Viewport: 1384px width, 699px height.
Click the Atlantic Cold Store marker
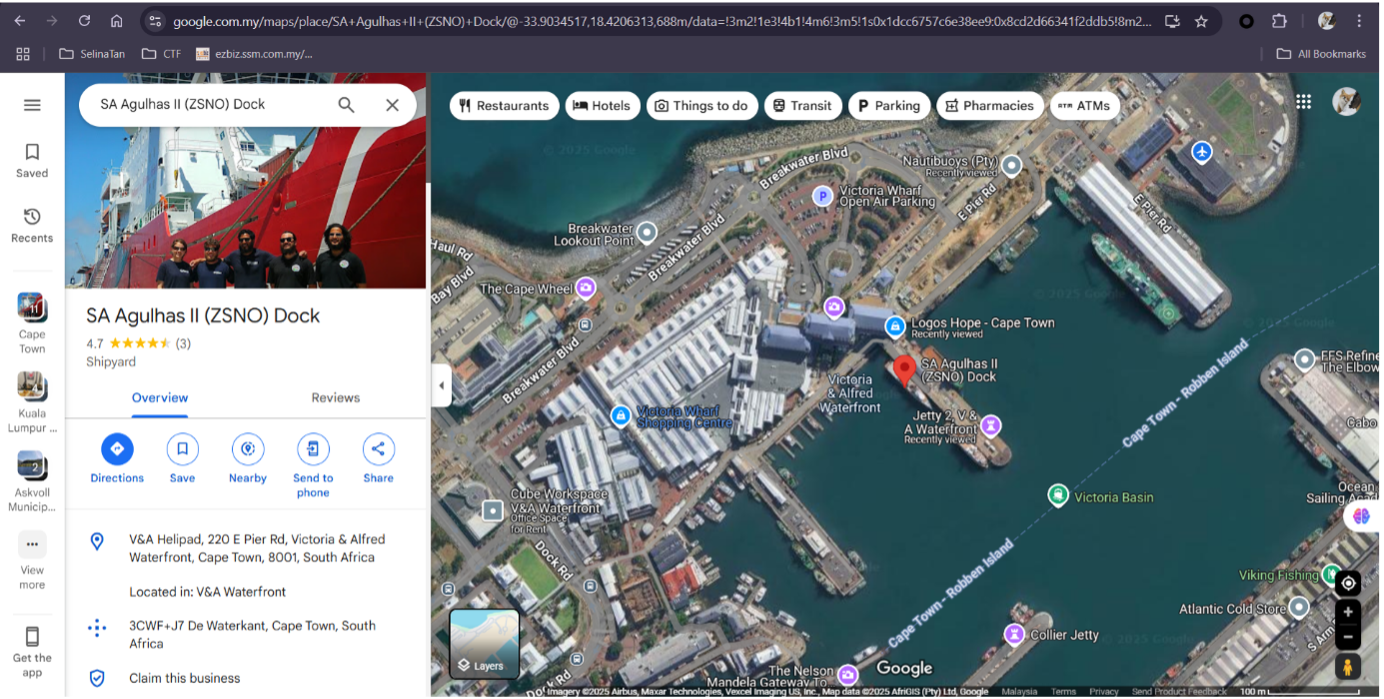tap(1299, 607)
